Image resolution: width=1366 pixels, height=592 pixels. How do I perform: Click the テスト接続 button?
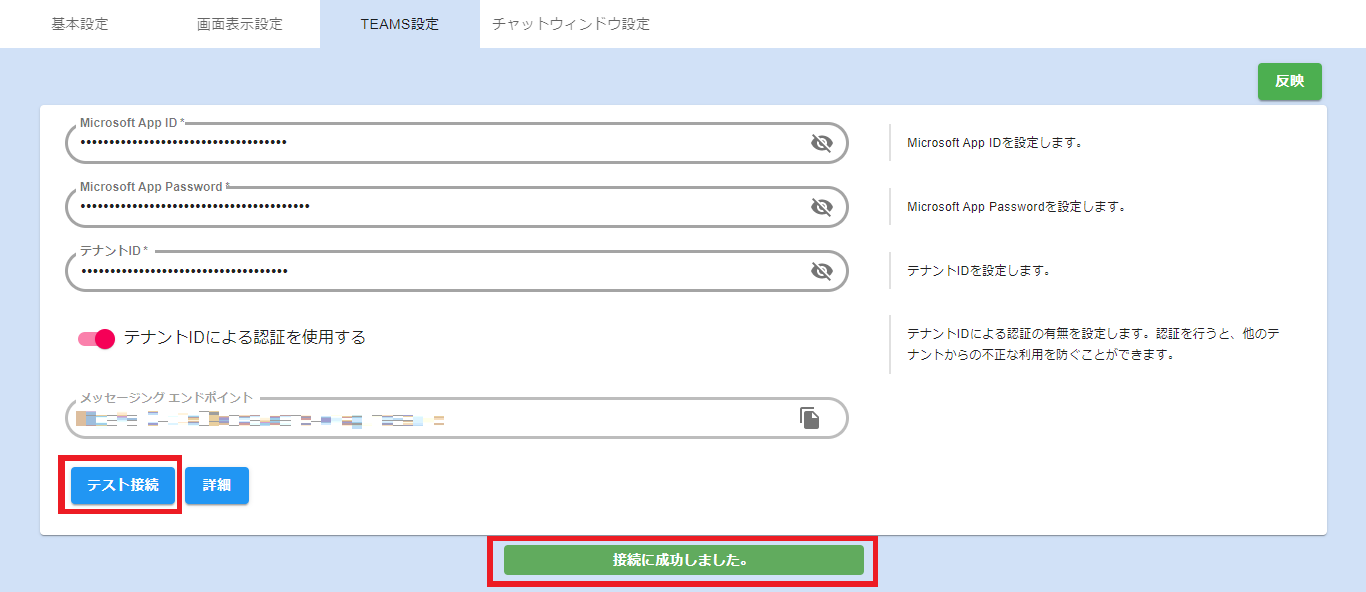point(122,485)
